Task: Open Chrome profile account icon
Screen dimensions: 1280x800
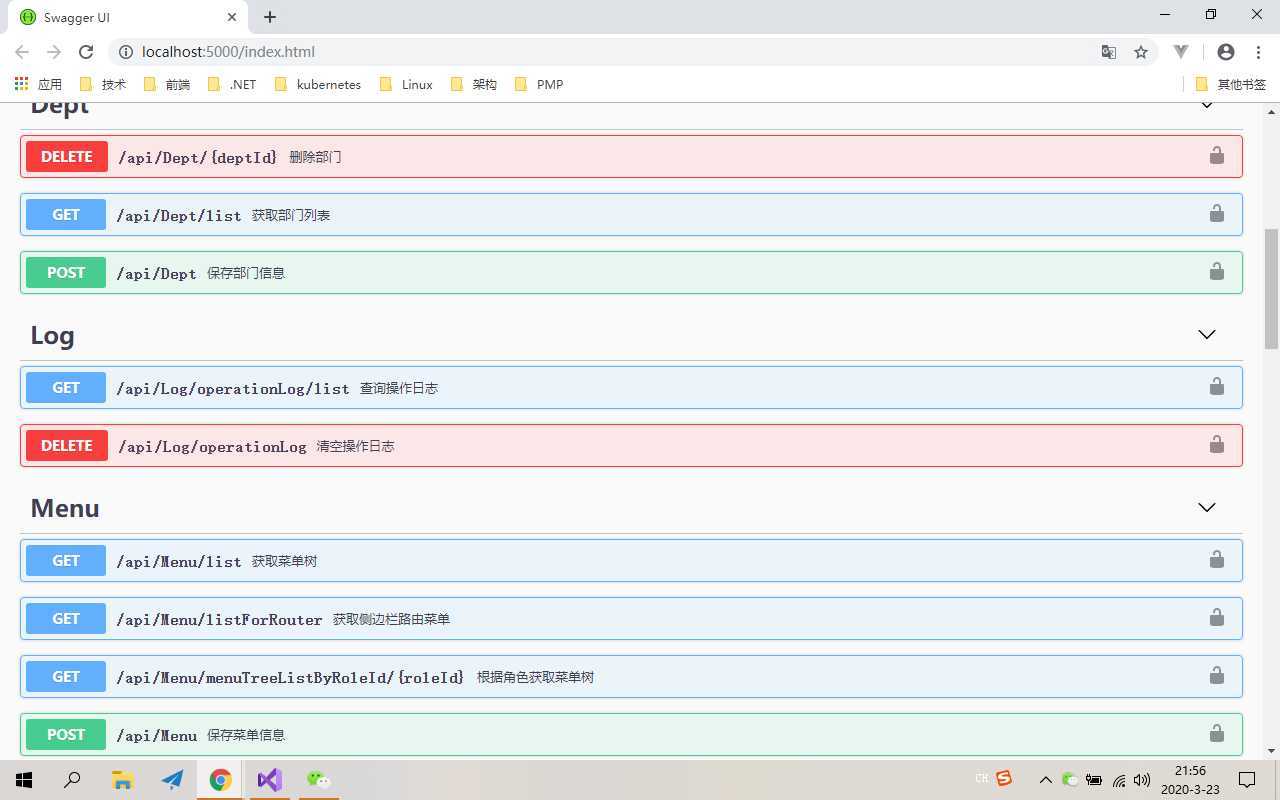Action: point(1226,52)
